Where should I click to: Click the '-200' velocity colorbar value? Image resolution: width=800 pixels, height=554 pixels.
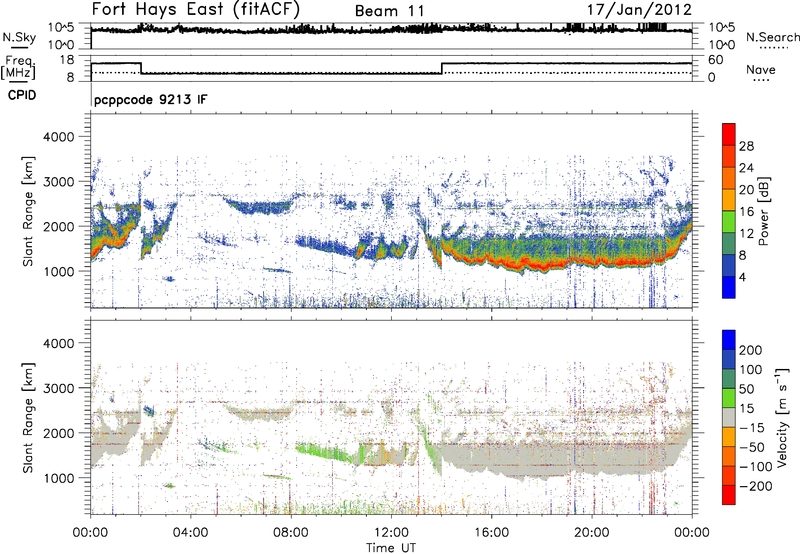(x=756, y=486)
